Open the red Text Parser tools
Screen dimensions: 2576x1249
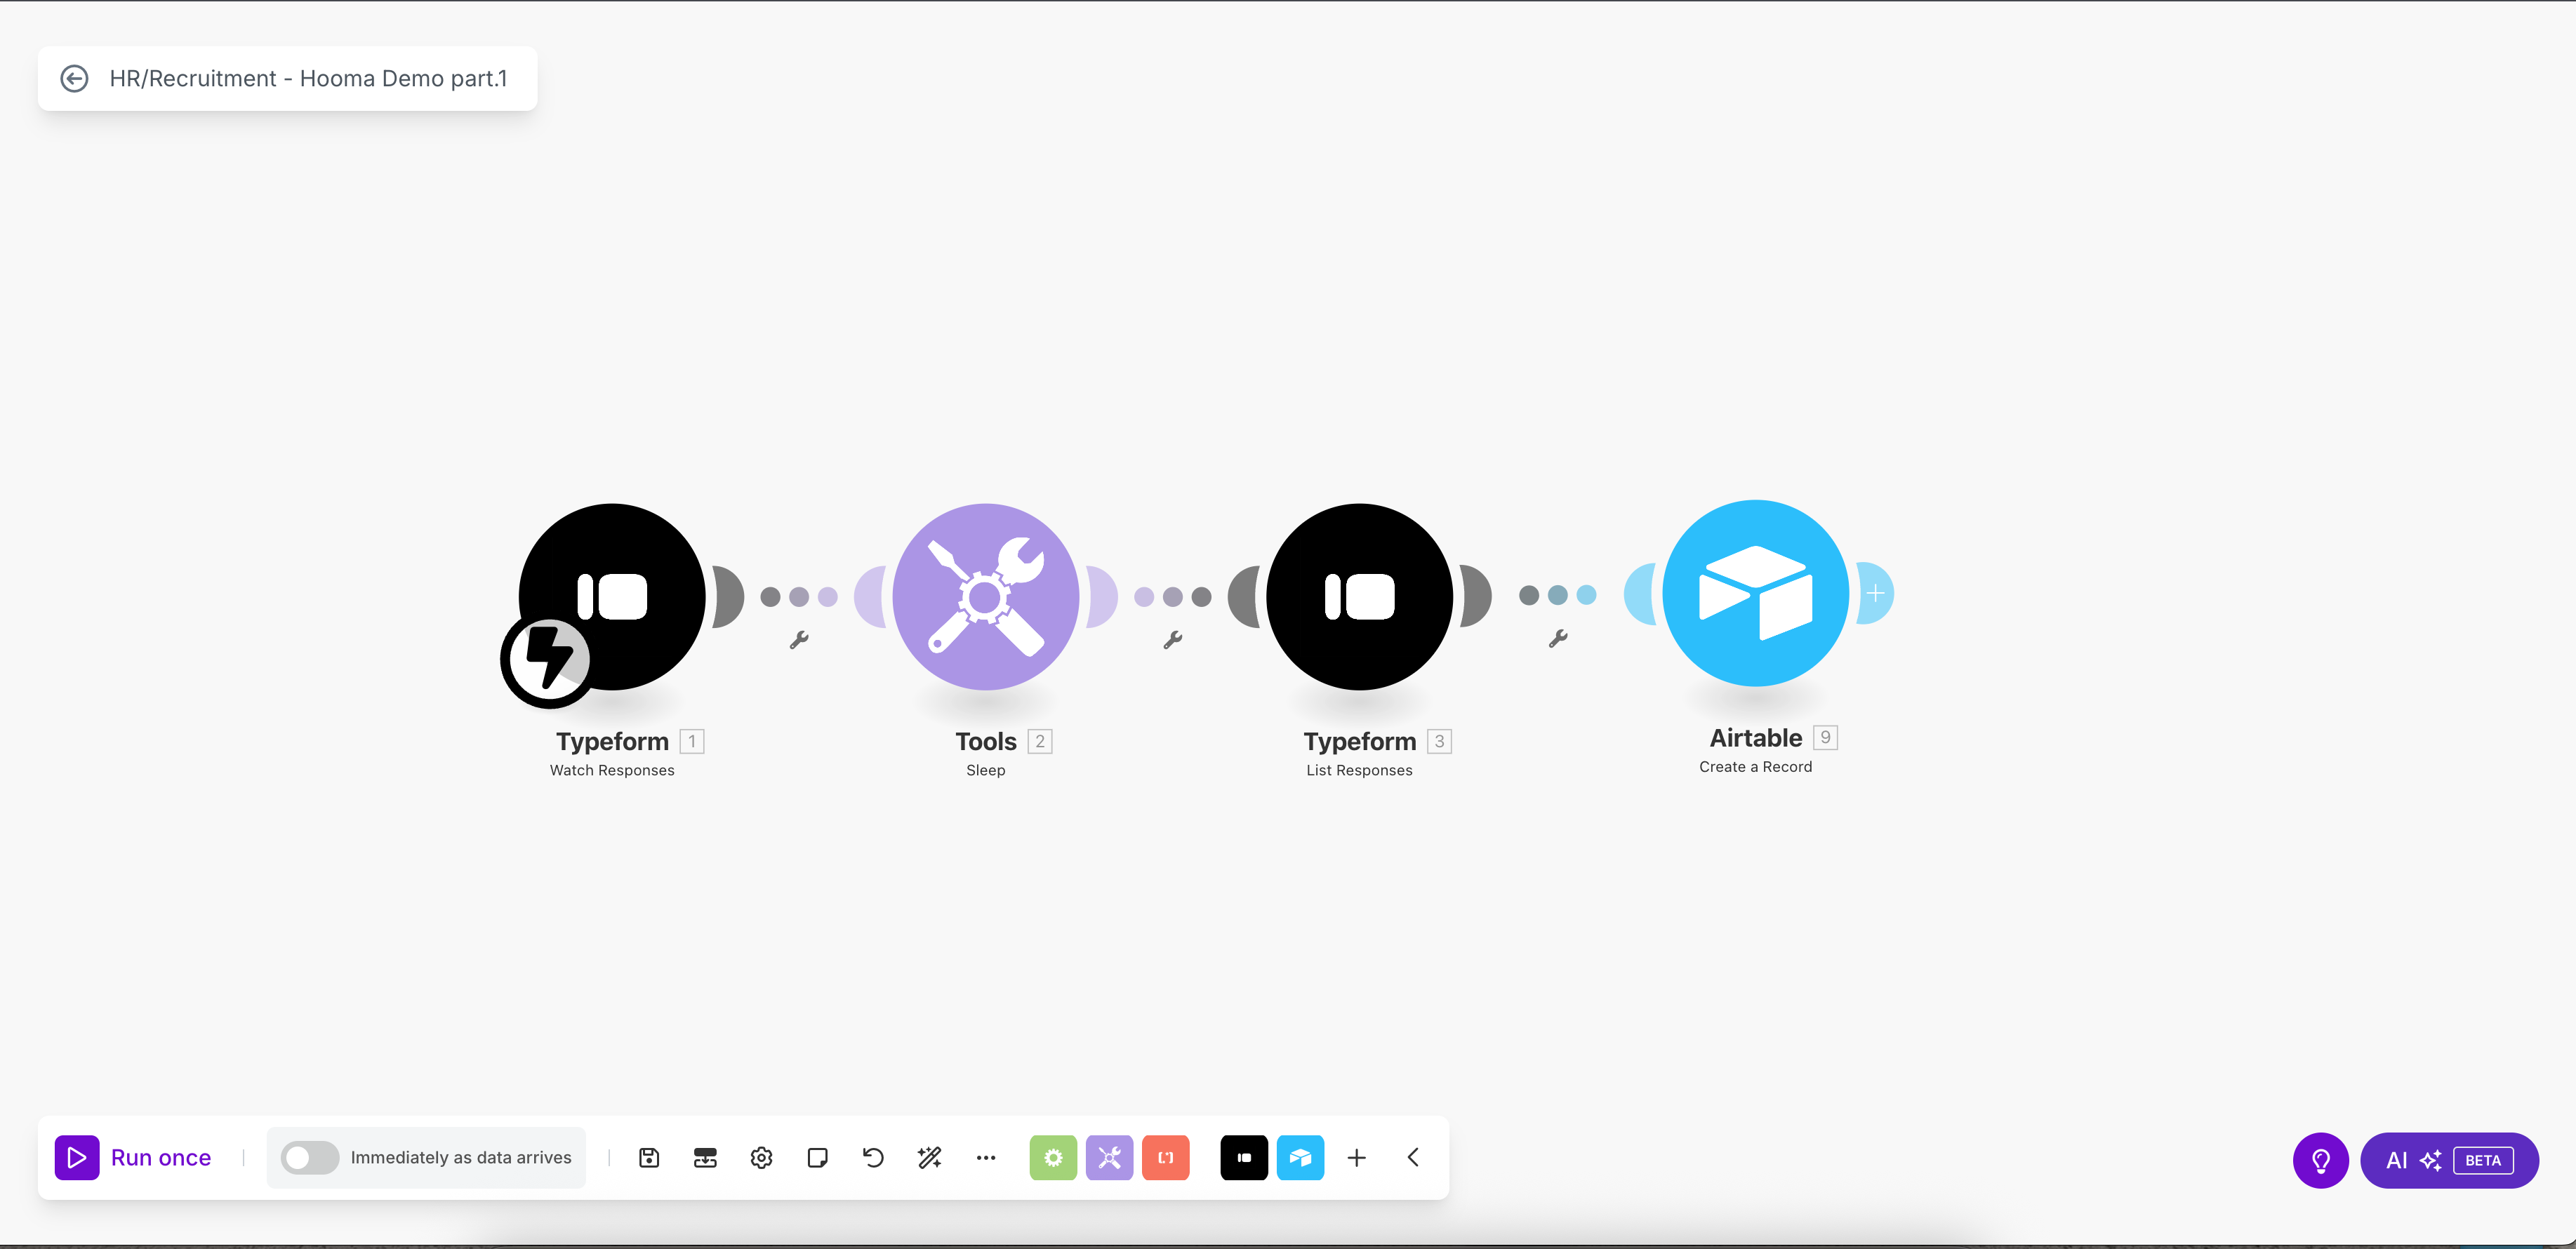(x=1166, y=1157)
